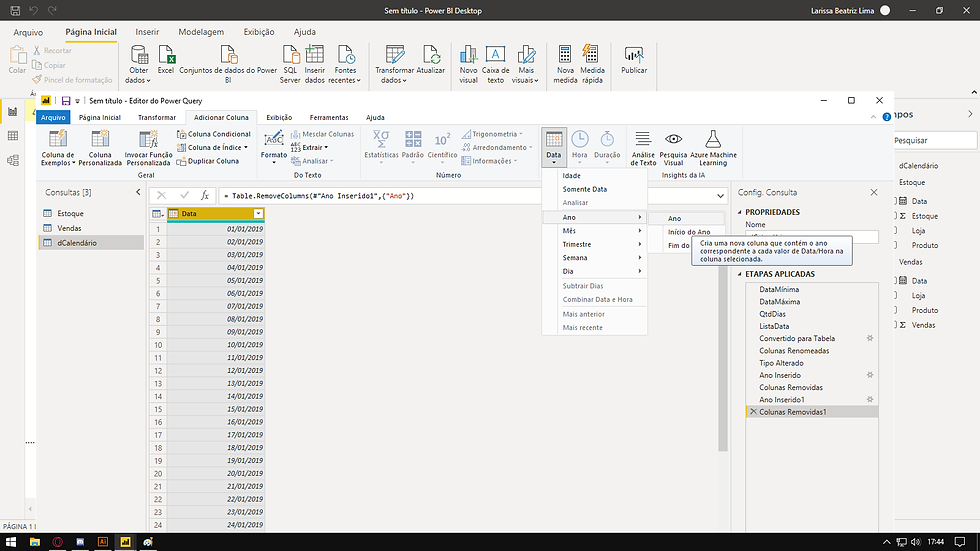Collapse PROPRIEDADES section
This screenshot has height=551, width=980.
click(740, 212)
